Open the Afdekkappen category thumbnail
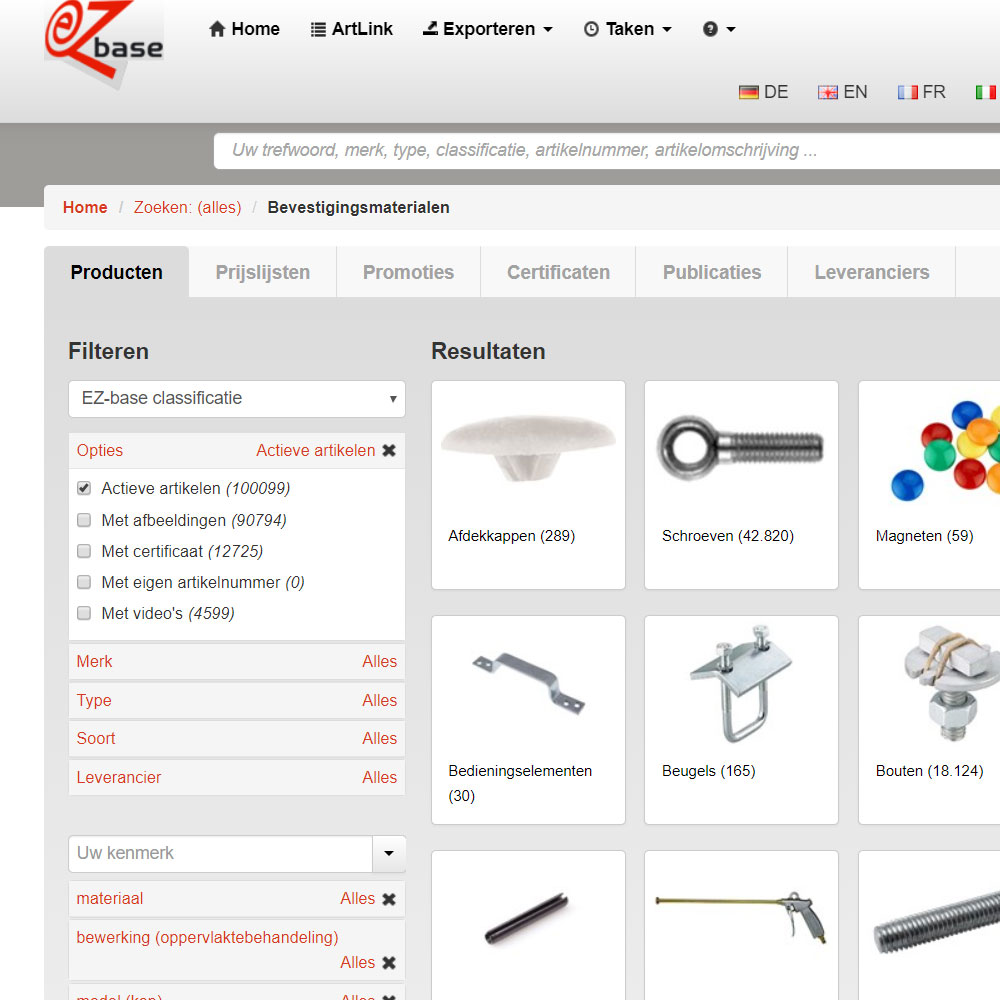This screenshot has width=1000, height=1000. click(x=528, y=450)
